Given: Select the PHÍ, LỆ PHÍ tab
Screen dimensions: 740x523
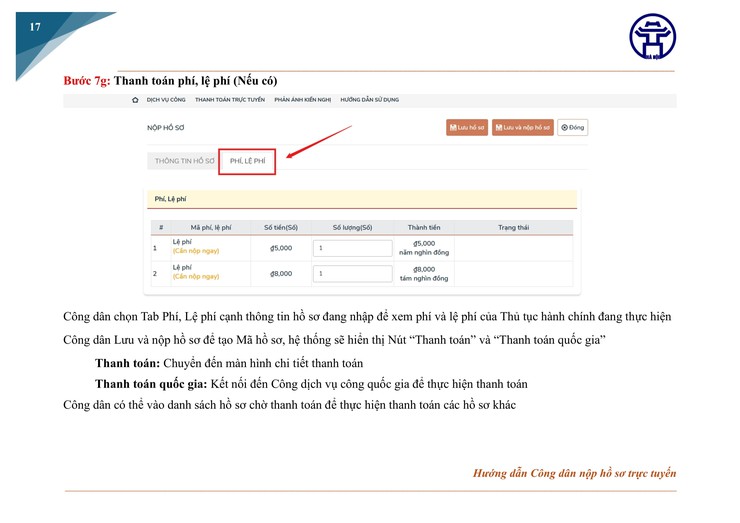Looking at the screenshot, I should (247, 161).
